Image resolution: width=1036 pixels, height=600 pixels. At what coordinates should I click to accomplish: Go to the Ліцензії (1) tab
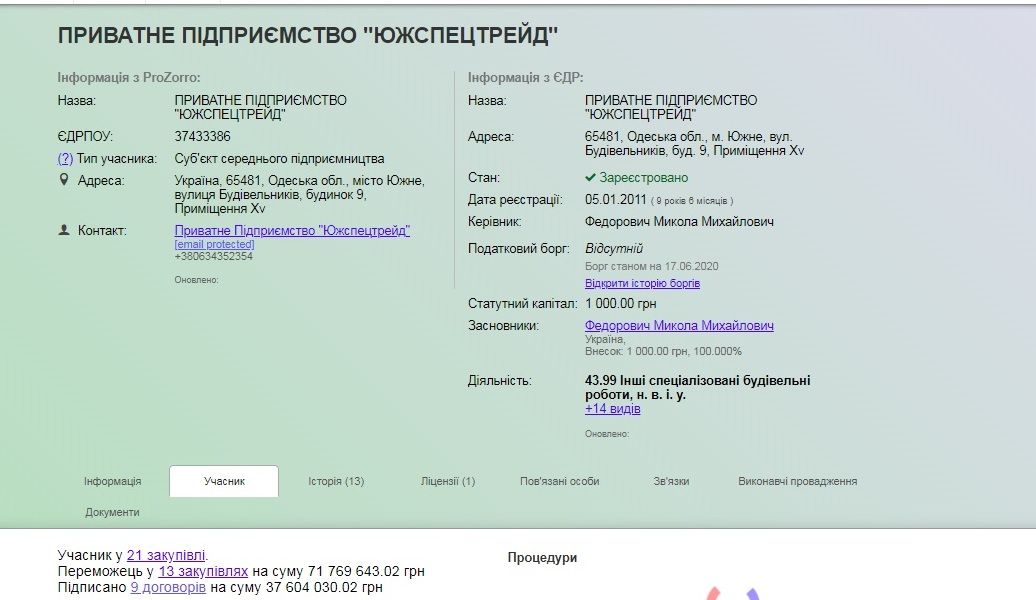[448, 481]
